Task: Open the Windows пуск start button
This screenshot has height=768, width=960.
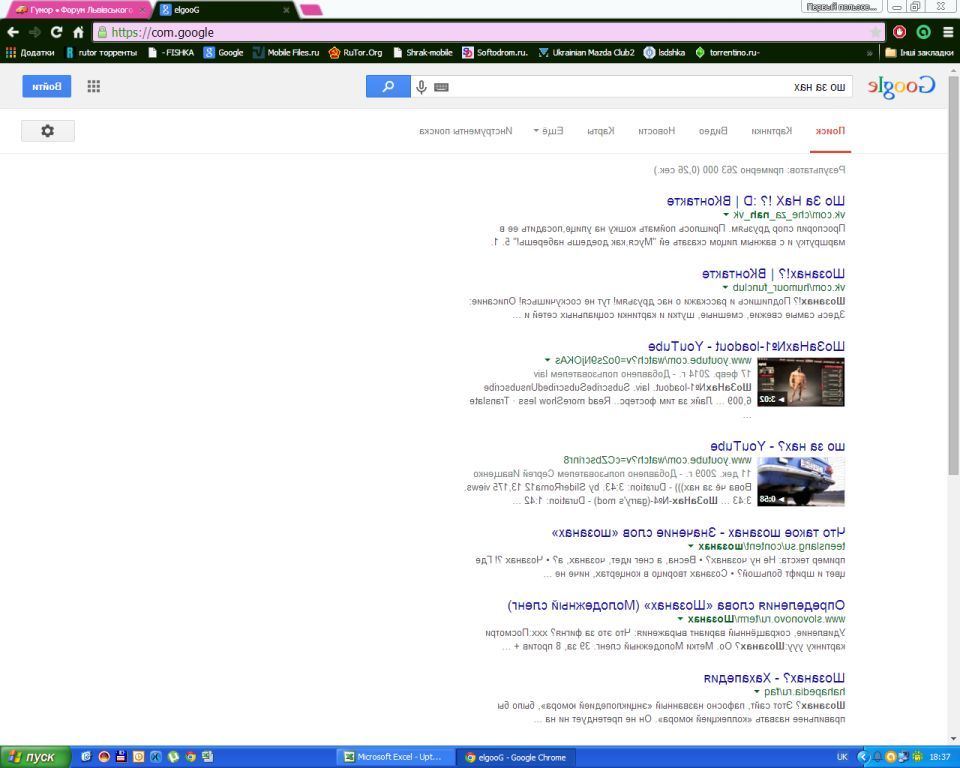Action: coord(36,757)
